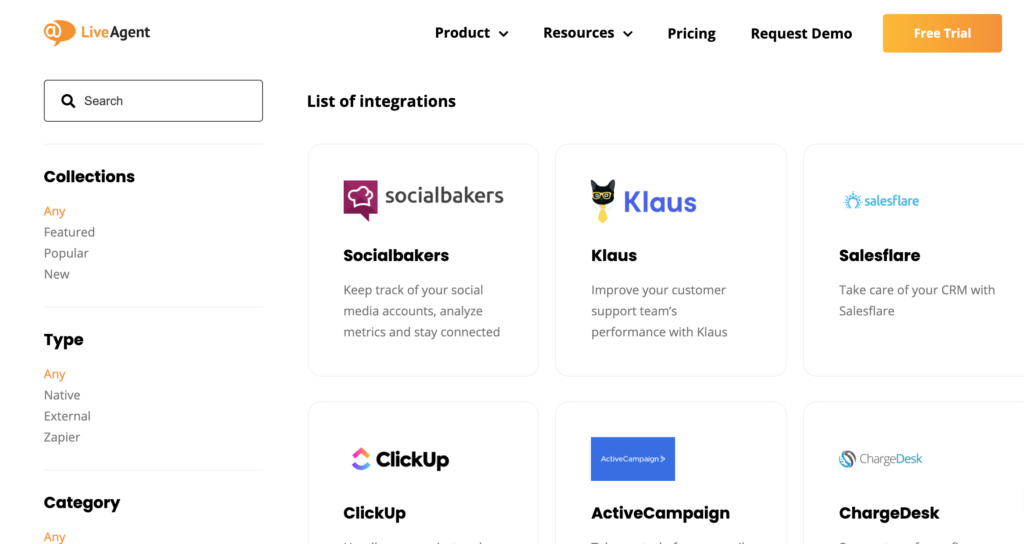Open the Socialbakers integration title link
The image size is (1024, 544).
(x=396, y=255)
